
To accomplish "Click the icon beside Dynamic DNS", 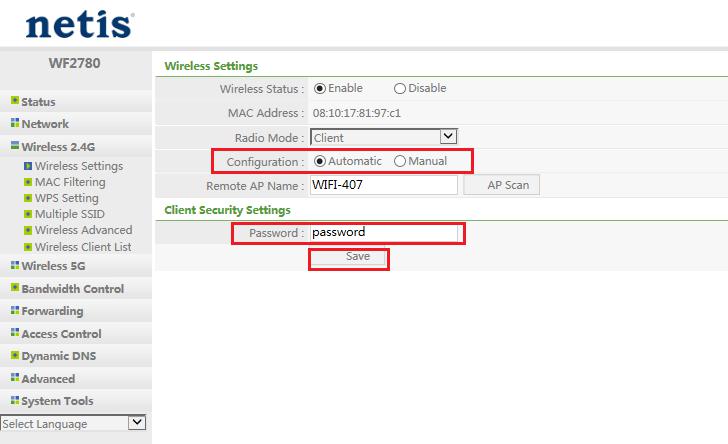I will tap(14, 355).
